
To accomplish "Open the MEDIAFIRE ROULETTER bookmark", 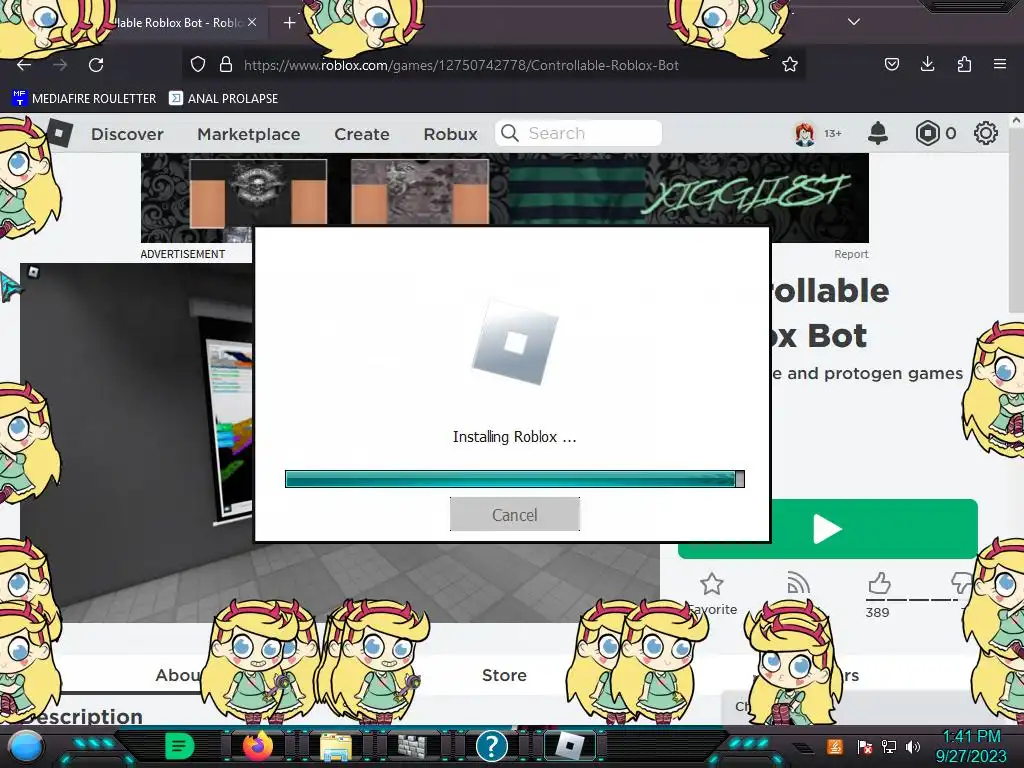I will 84,99.
